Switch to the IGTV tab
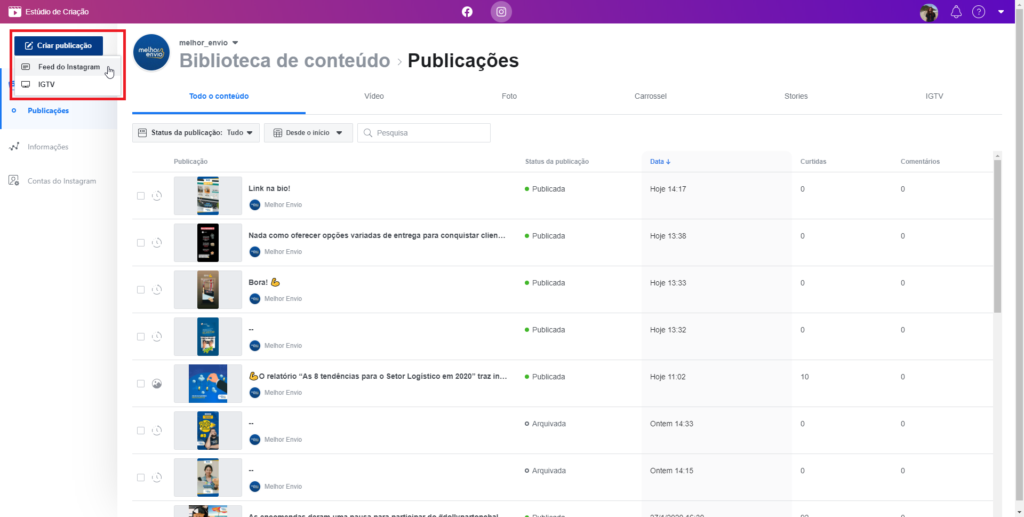Screen dimensions: 1024x517 tap(934, 96)
